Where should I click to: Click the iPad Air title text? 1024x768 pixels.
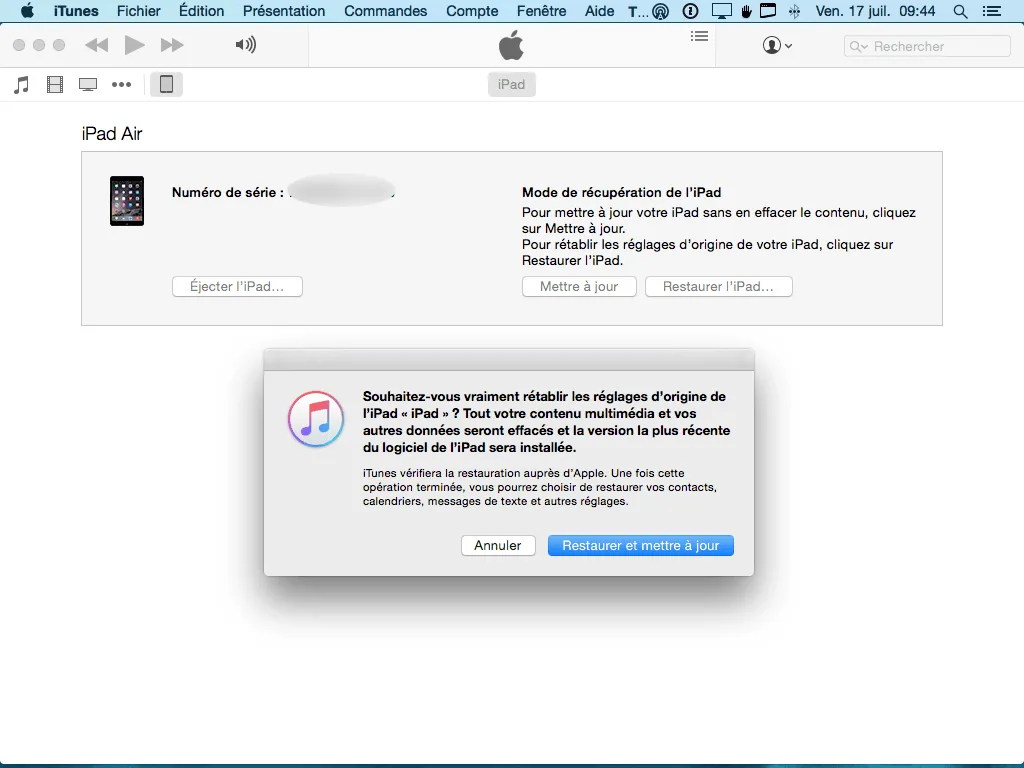coord(112,134)
